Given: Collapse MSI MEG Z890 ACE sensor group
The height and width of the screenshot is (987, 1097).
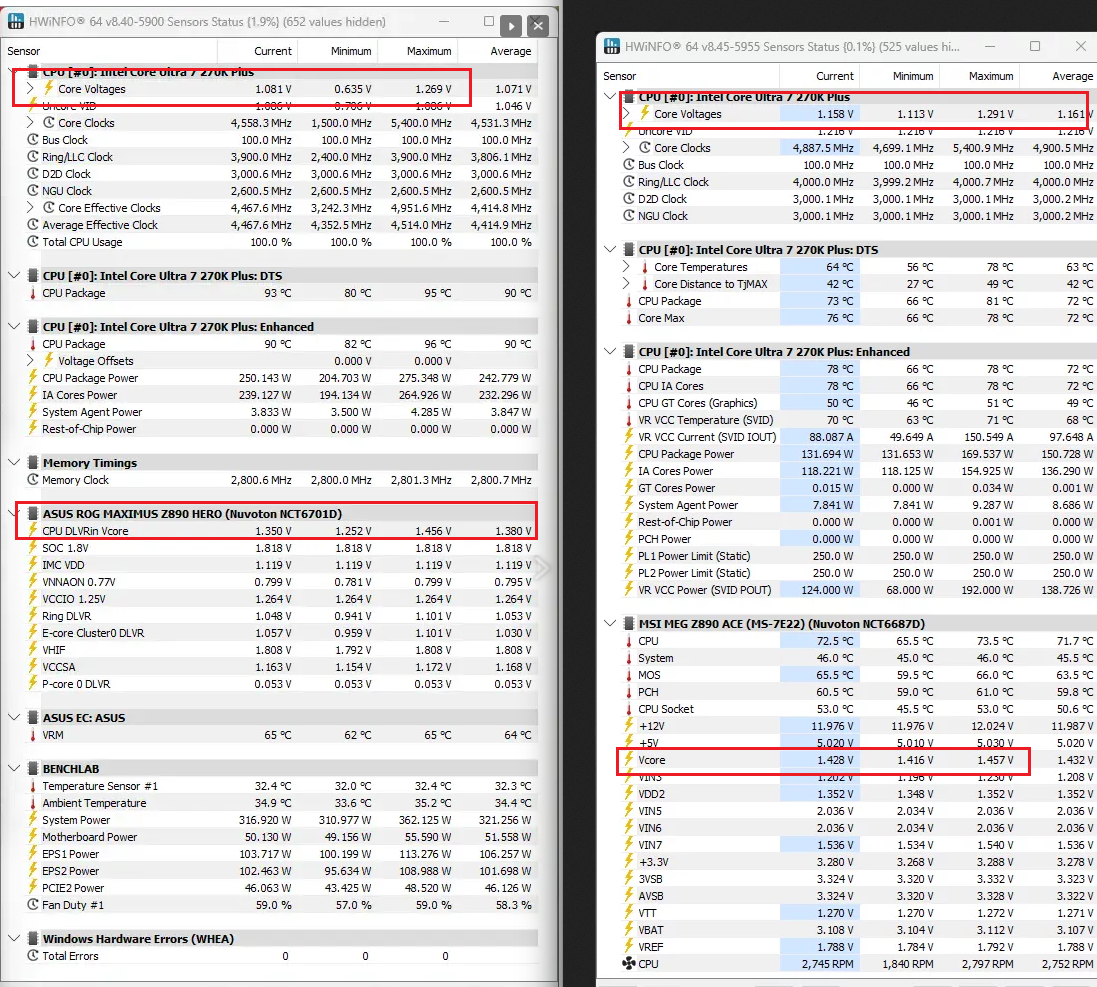Looking at the screenshot, I should (609, 623).
